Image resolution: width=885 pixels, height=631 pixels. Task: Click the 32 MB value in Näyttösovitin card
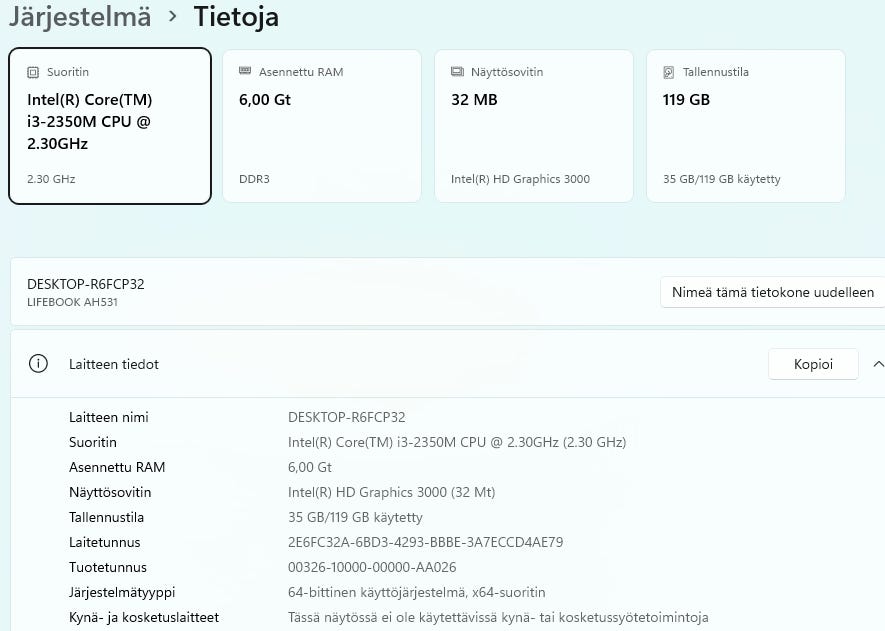click(x=474, y=100)
